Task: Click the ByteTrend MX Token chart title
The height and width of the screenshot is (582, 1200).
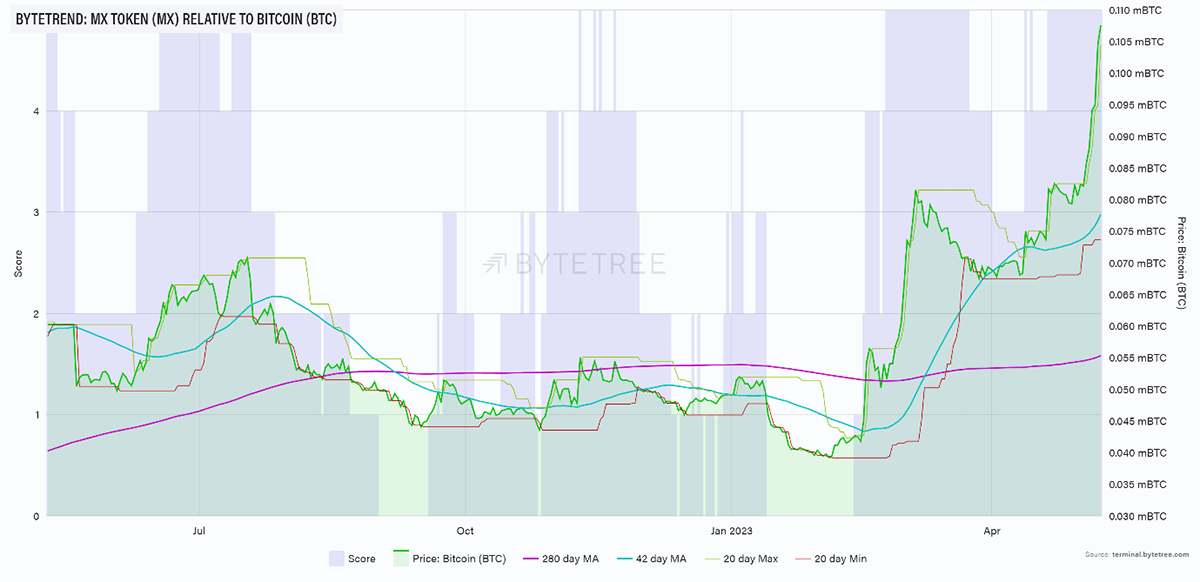Action: [x=177, y=18]
